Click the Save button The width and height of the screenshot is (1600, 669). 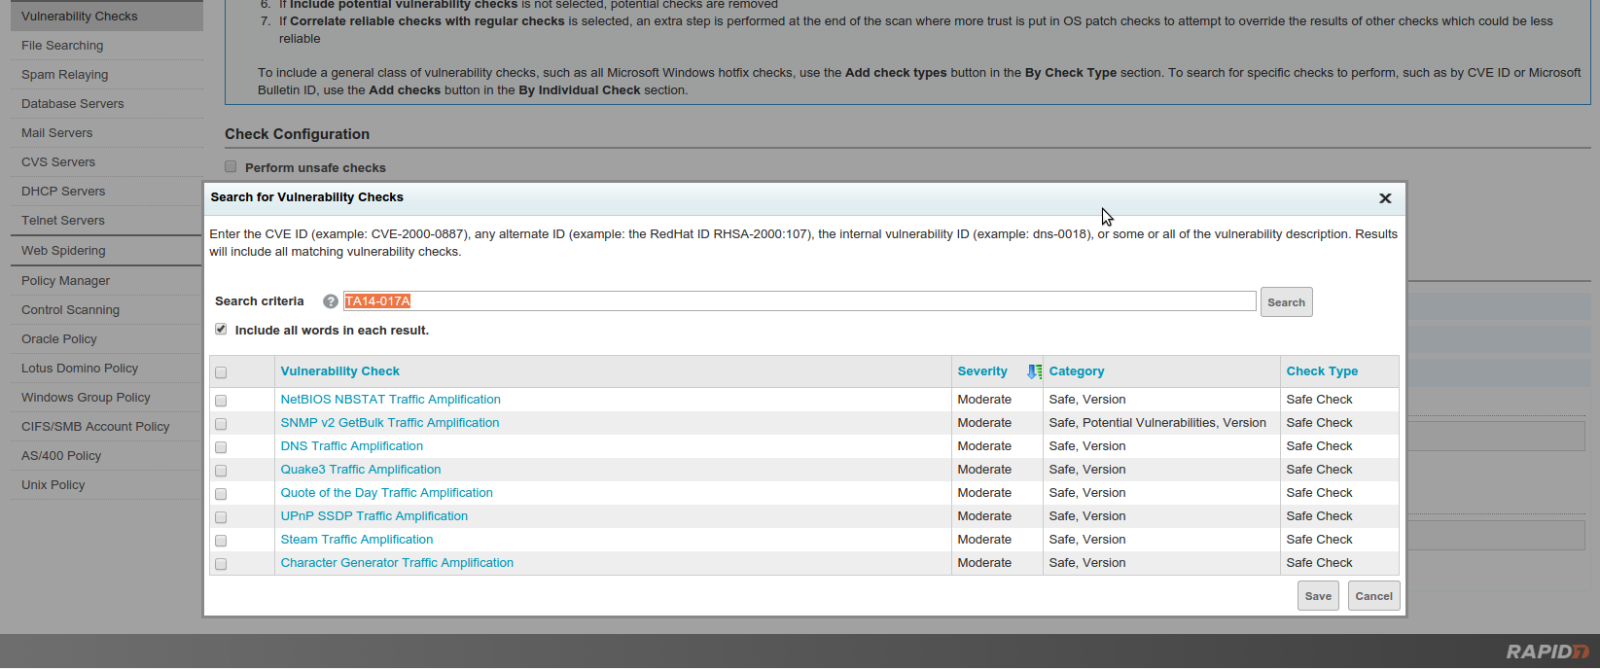coord(1317,596)
